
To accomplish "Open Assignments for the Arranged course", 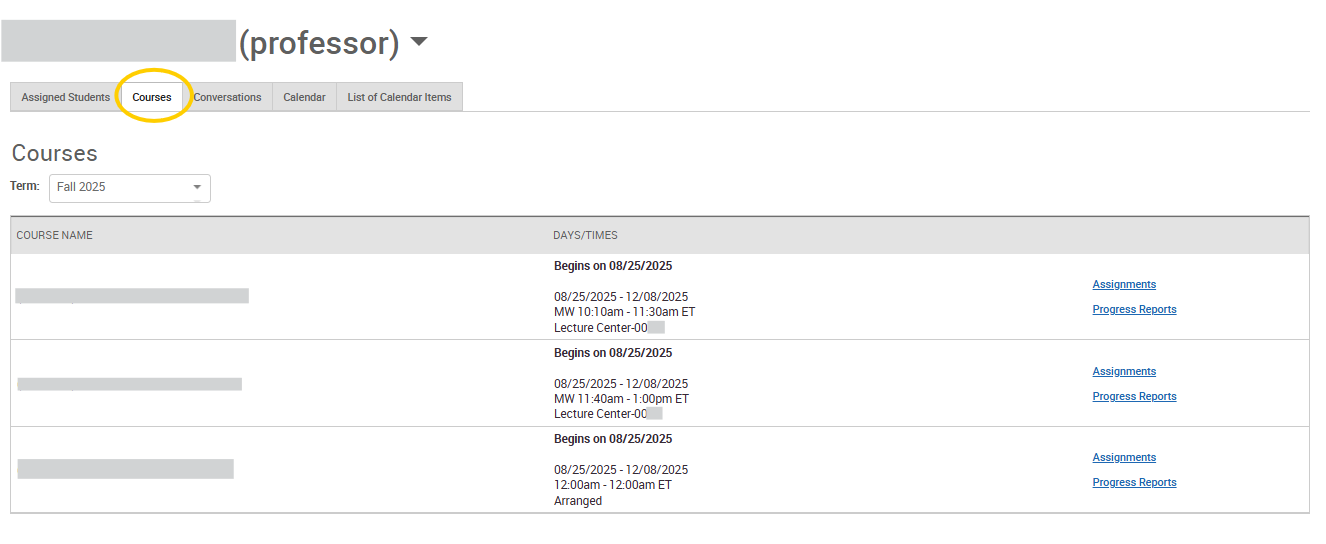I will [x=1124, y=458].
